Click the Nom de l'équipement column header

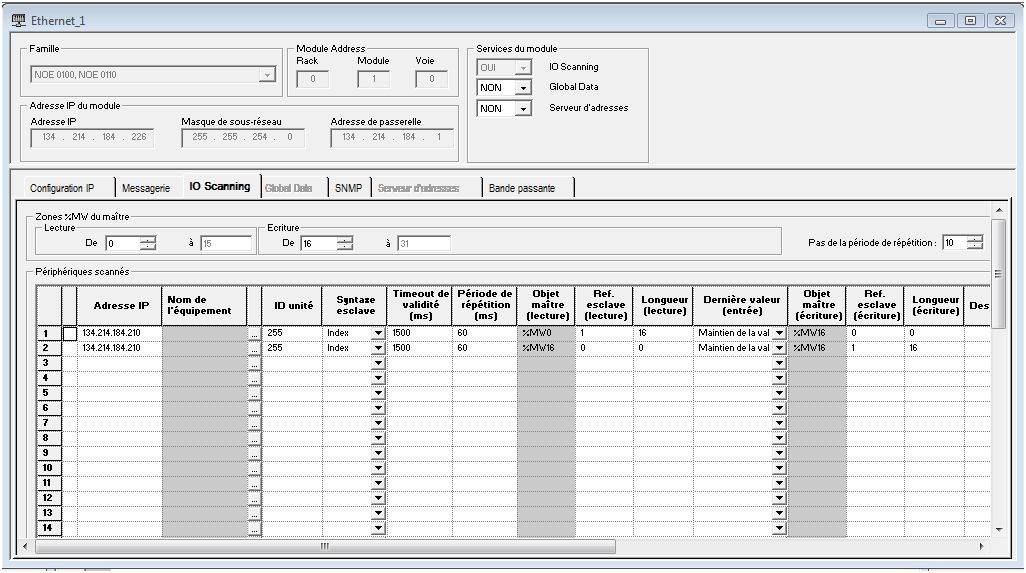point(204,305)
